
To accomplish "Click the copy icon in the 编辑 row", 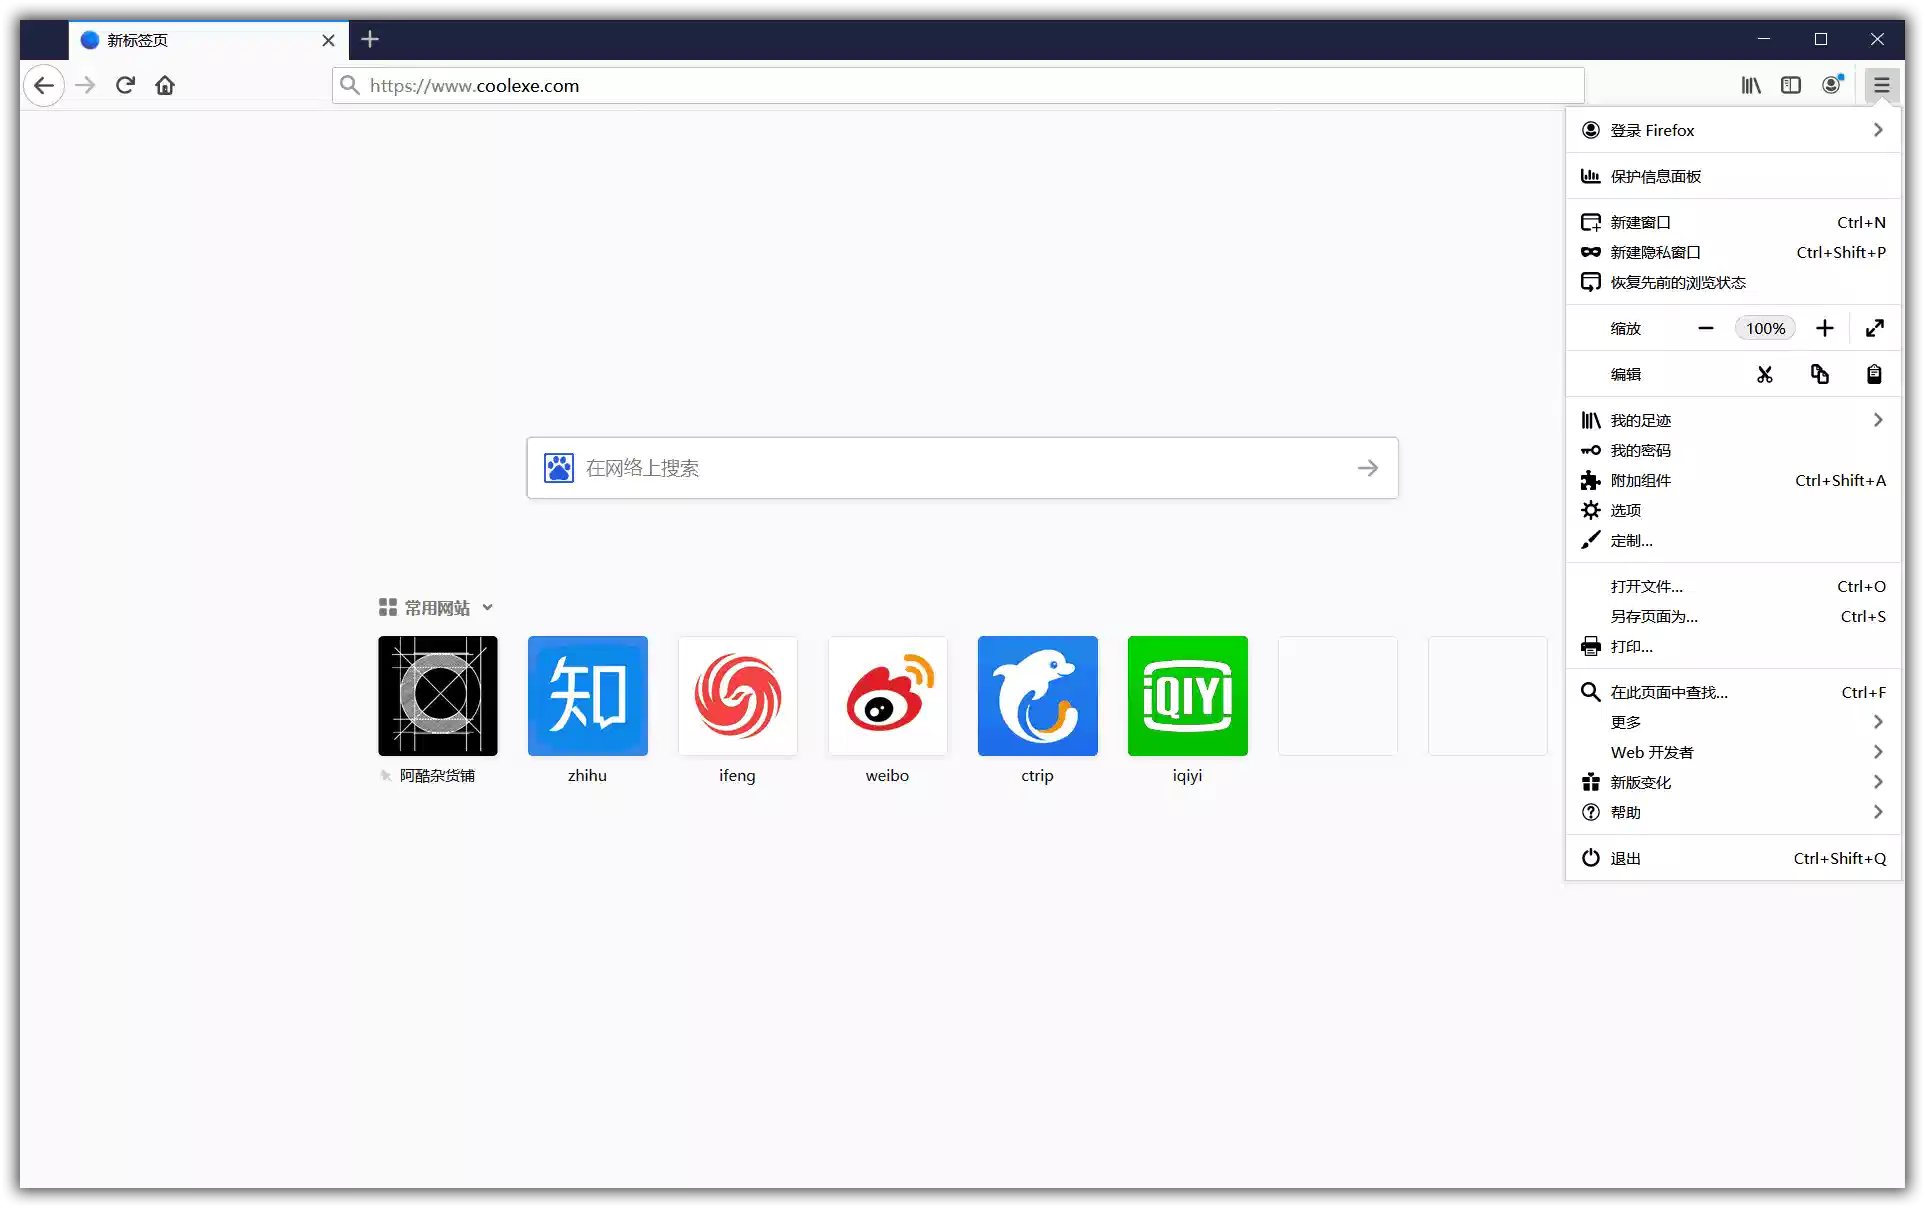I will (x=1820, y=374).
